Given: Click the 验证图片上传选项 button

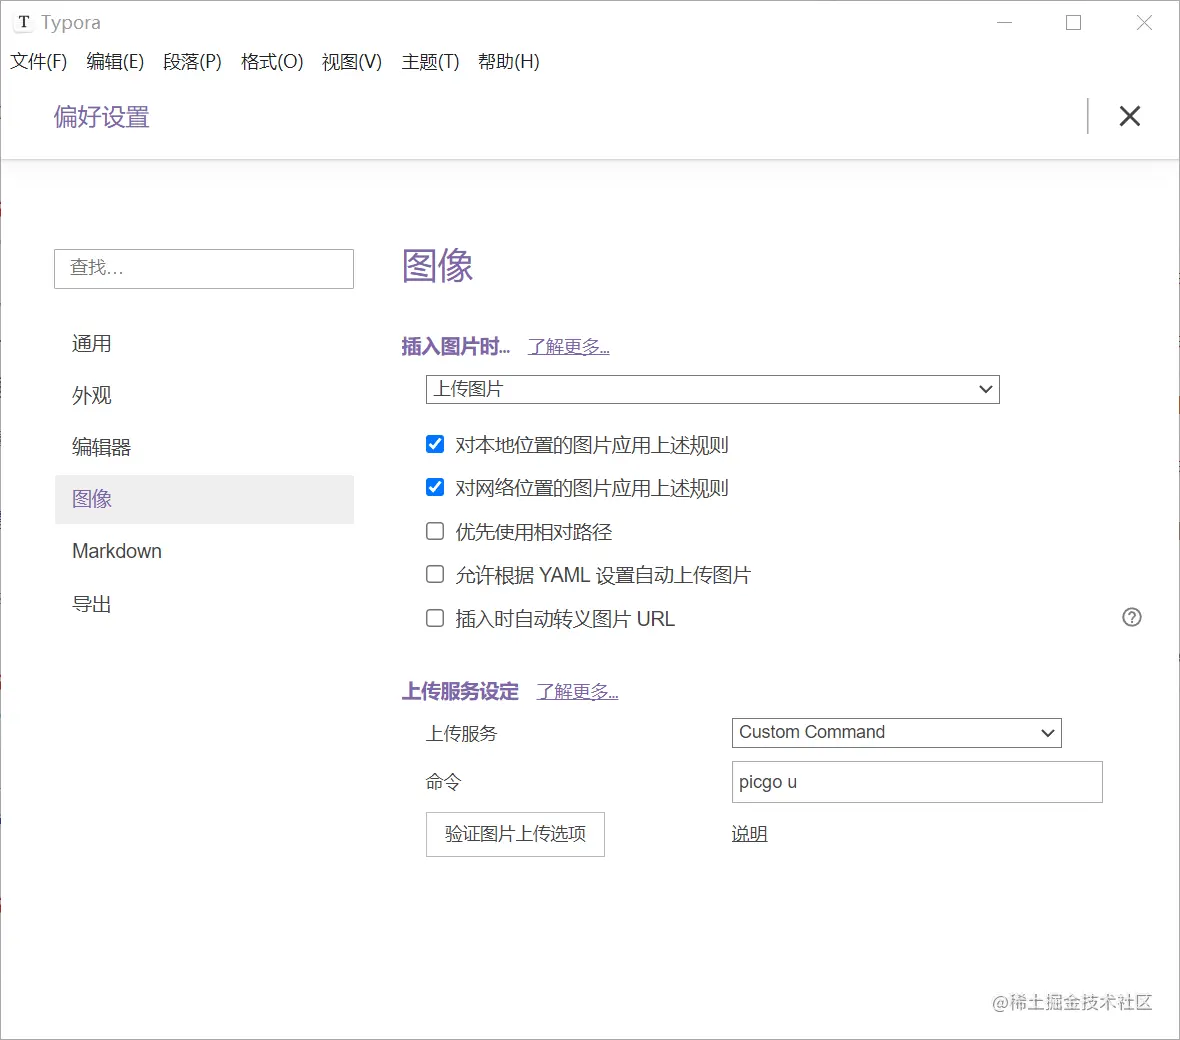Looking at the screenshot, I should (x=515, y=834).
